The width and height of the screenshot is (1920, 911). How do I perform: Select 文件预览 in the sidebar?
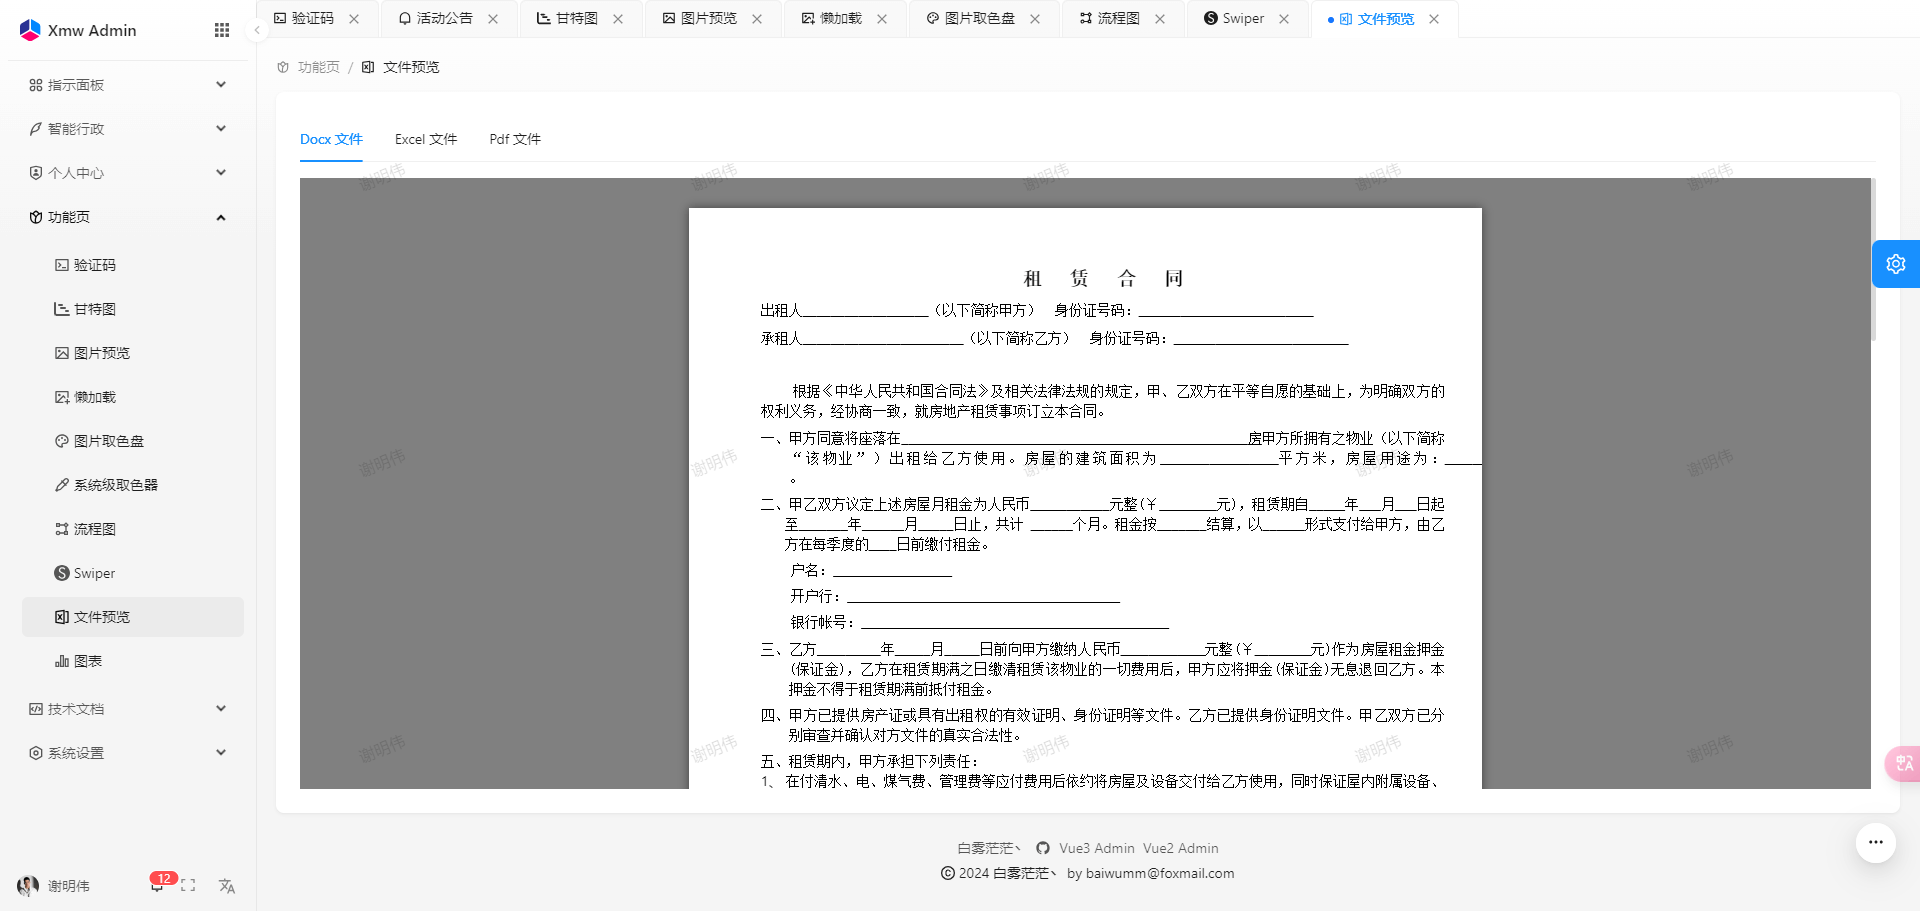[x=133, y=617]
